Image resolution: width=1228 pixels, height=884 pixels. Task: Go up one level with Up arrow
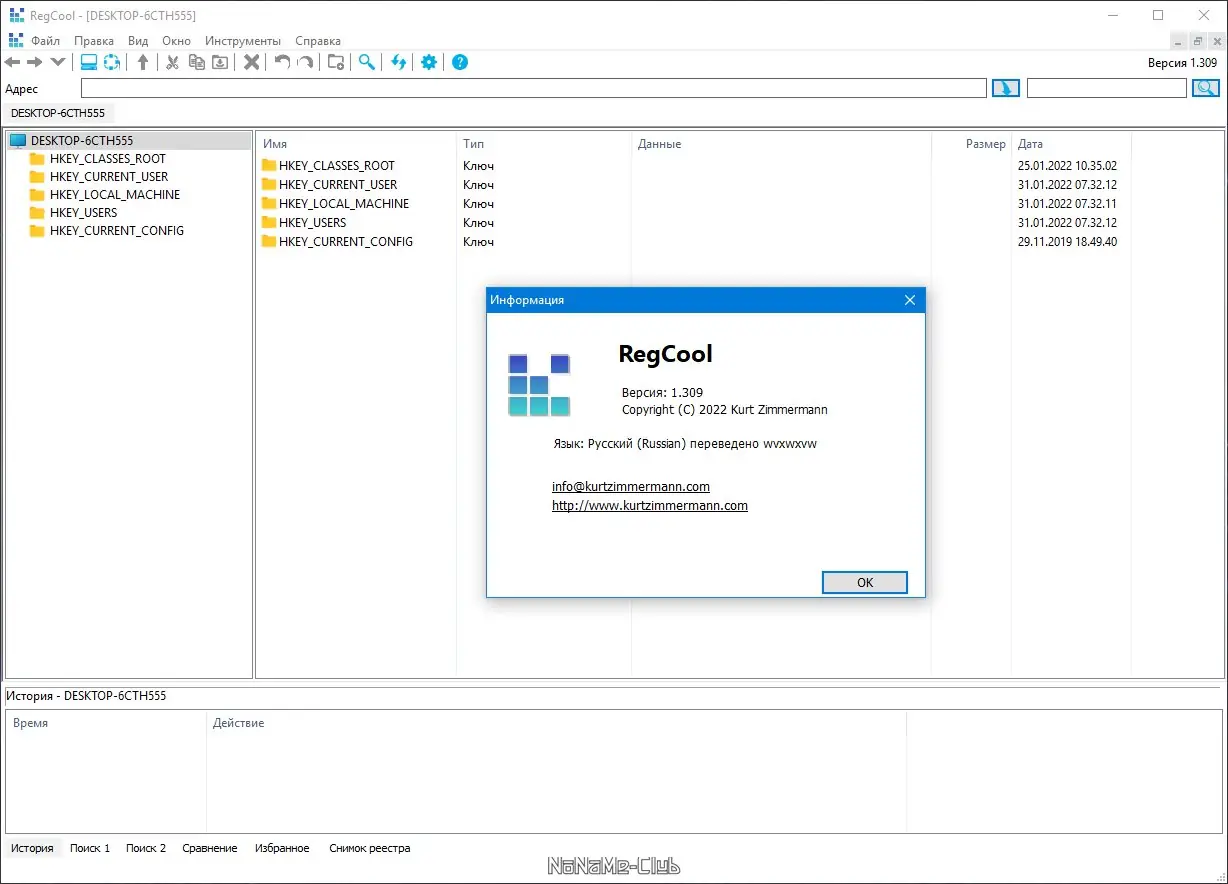point(143,62)
